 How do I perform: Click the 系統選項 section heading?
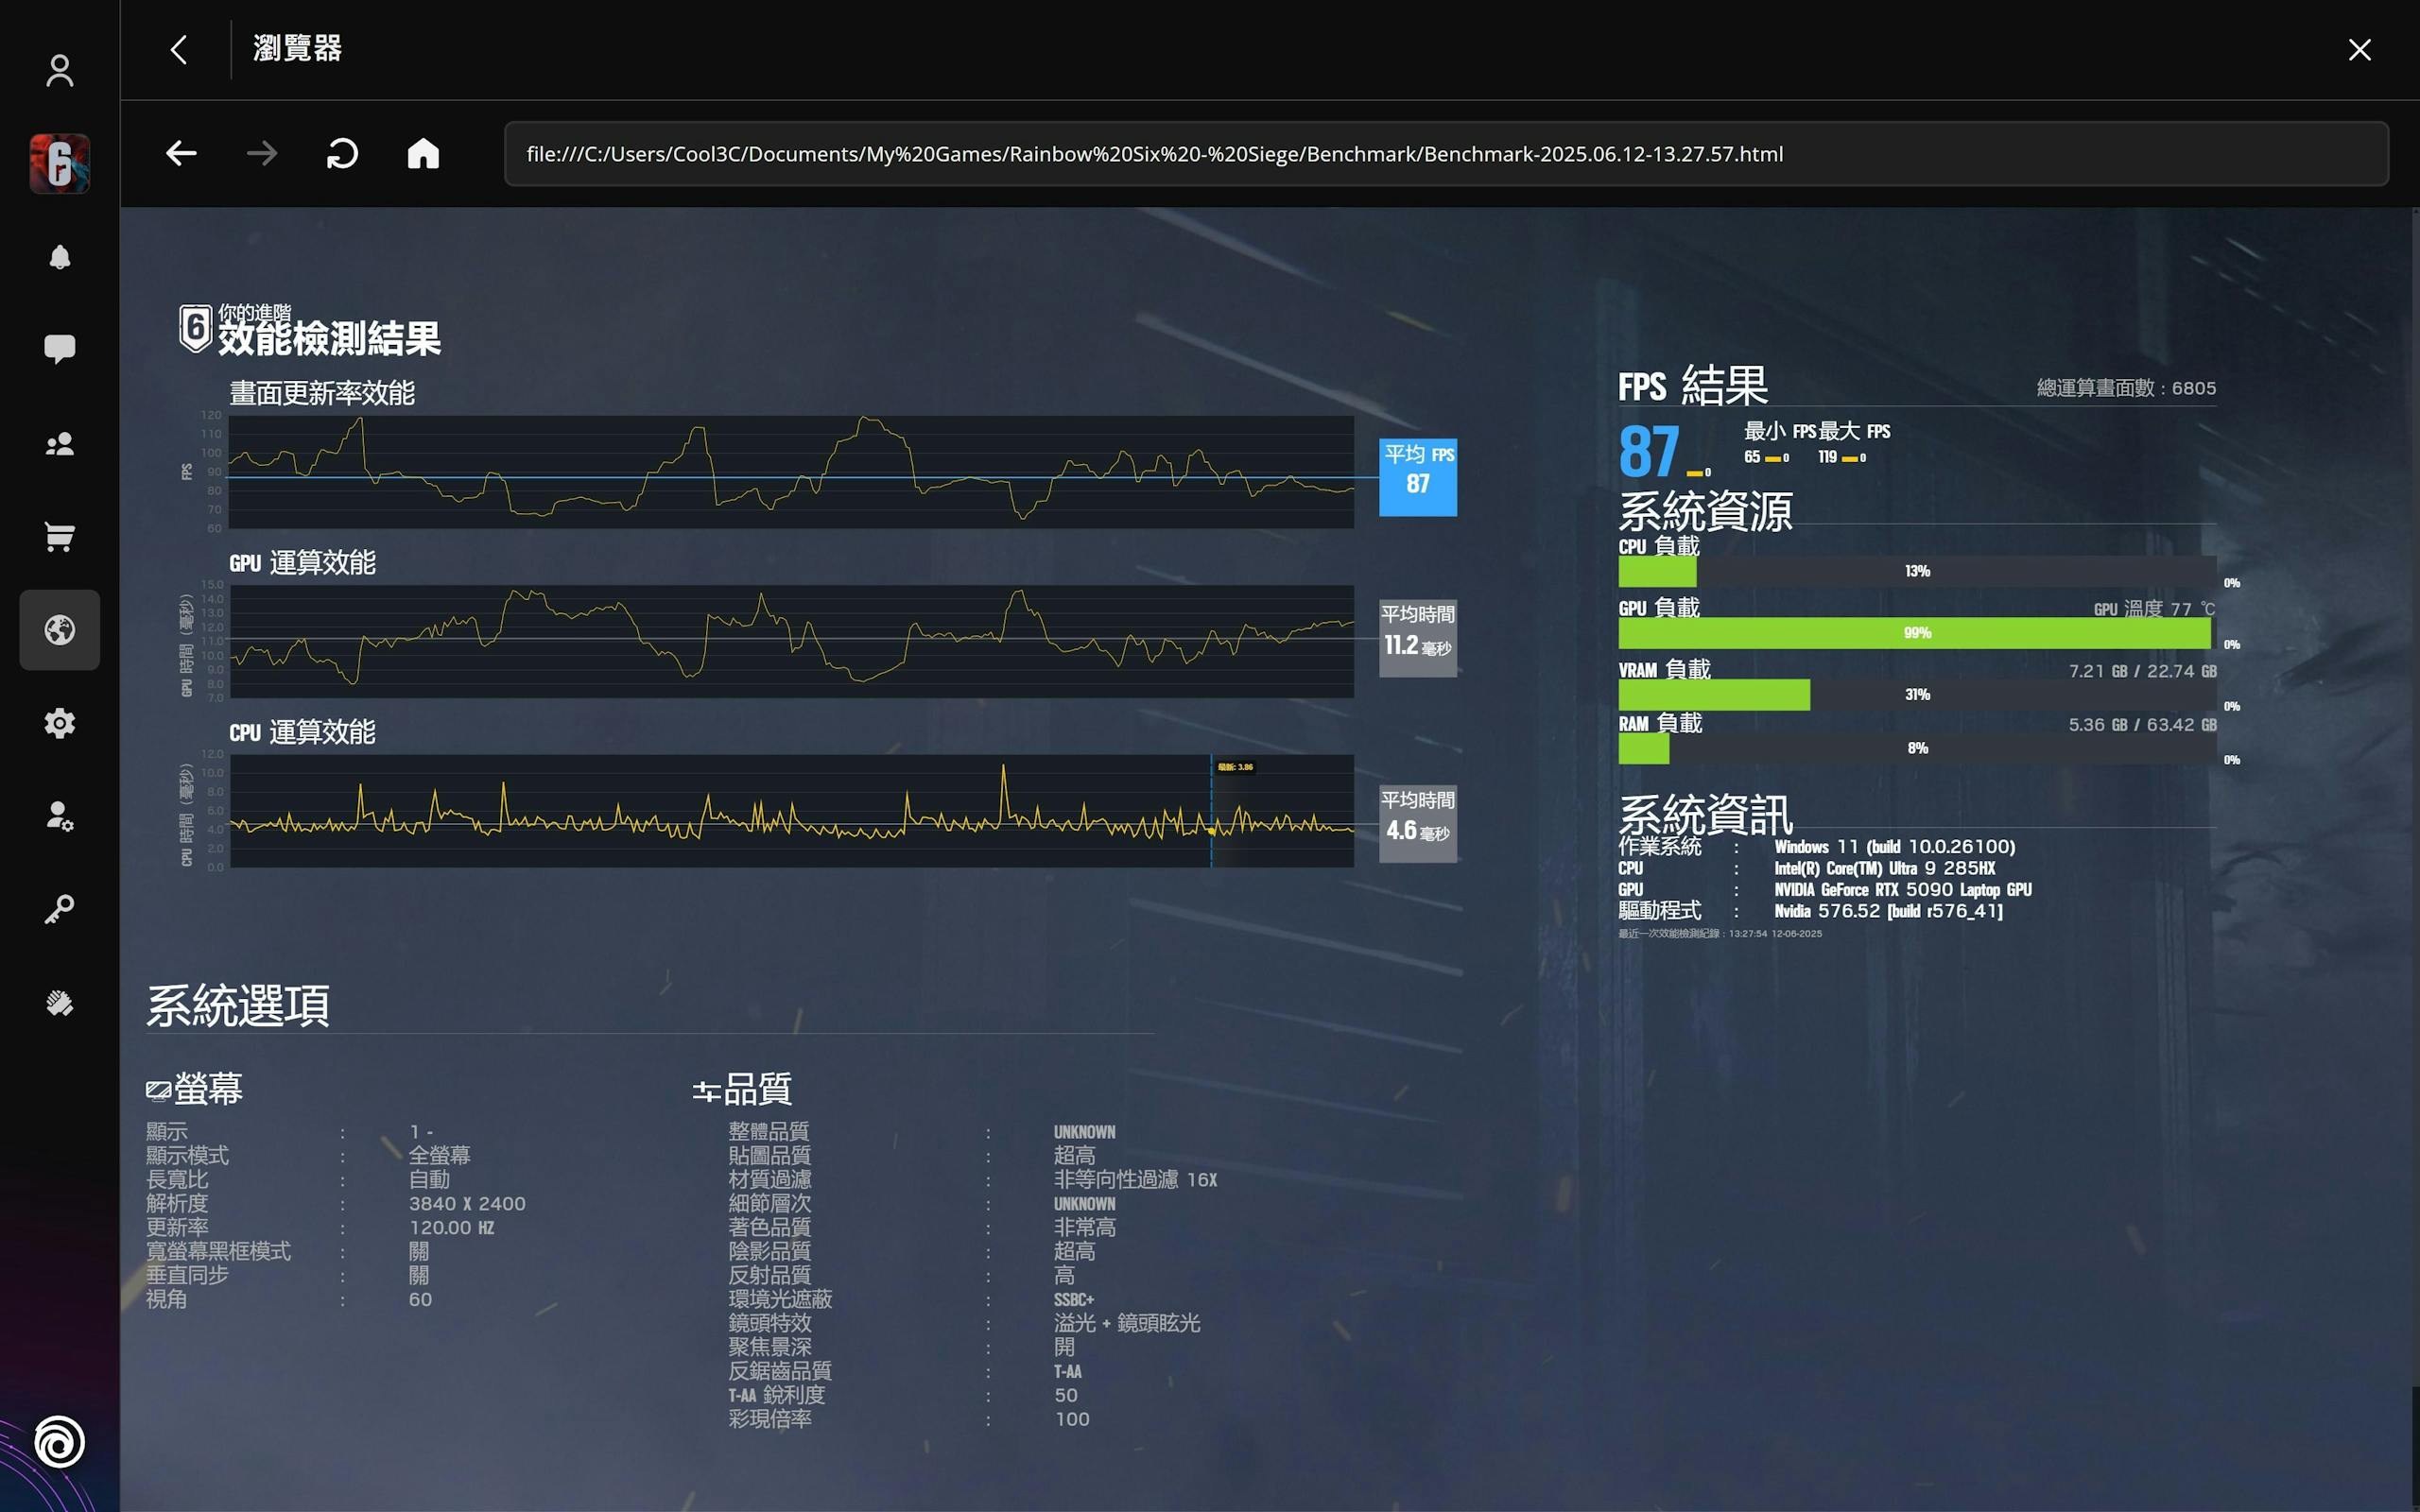[x=238, y=1005]
